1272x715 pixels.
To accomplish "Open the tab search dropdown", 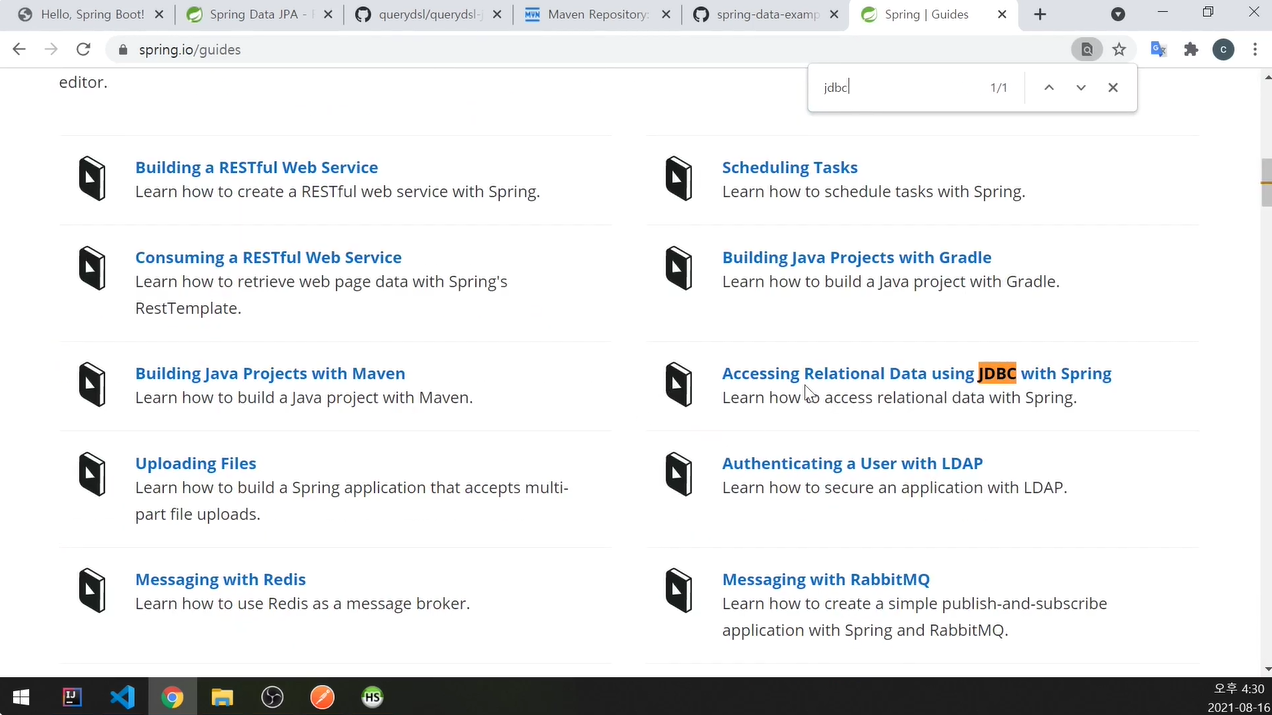I will (1118, 14).
